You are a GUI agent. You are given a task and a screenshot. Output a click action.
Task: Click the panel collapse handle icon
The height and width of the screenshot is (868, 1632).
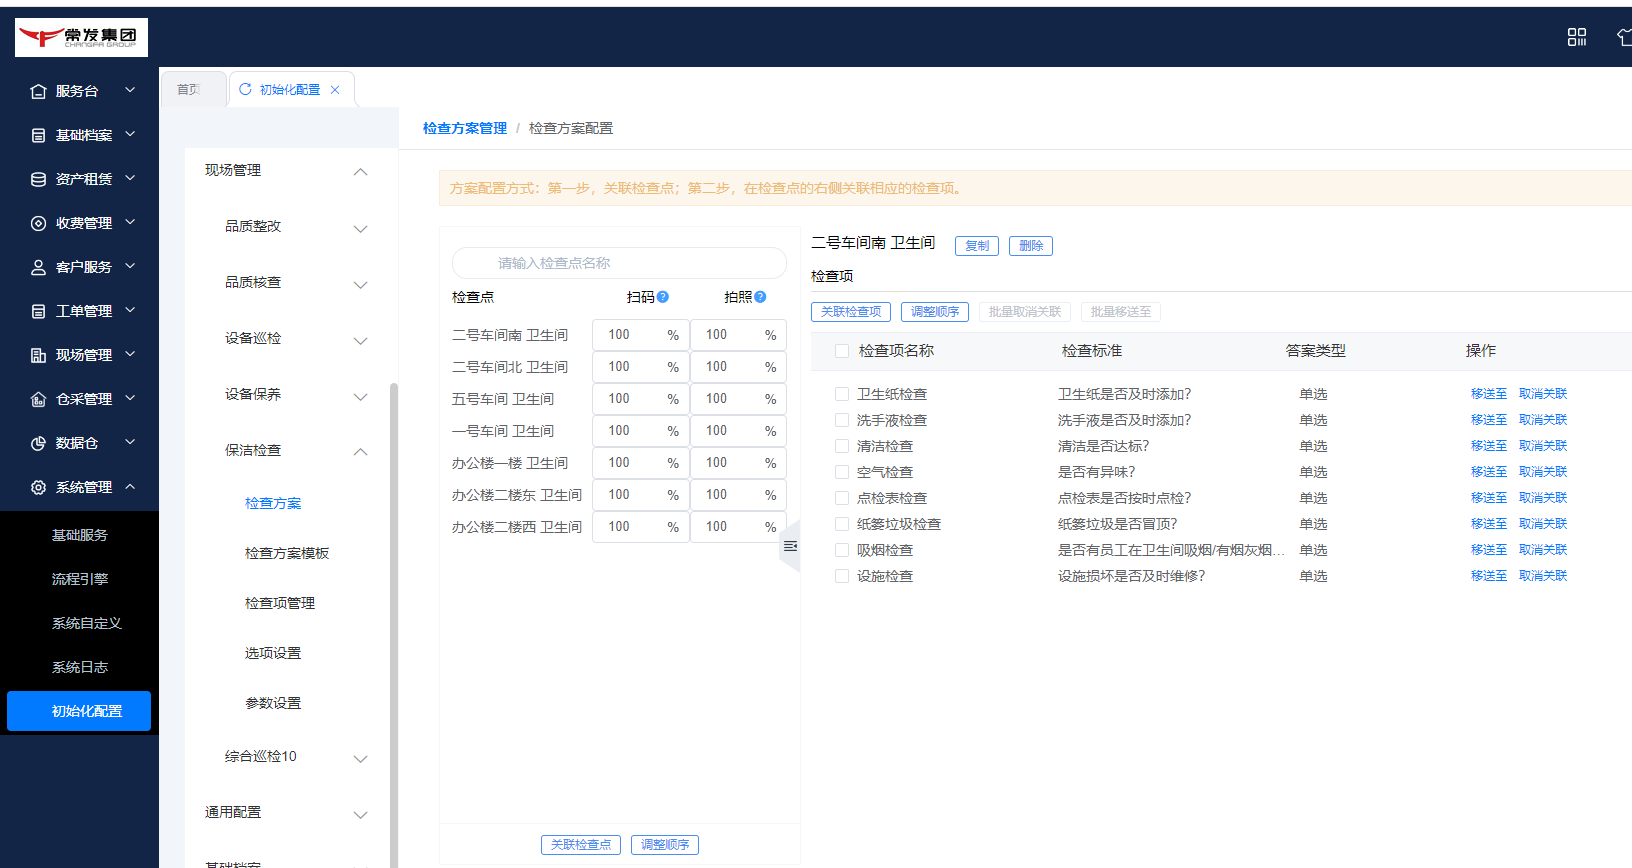coord(790,546)
